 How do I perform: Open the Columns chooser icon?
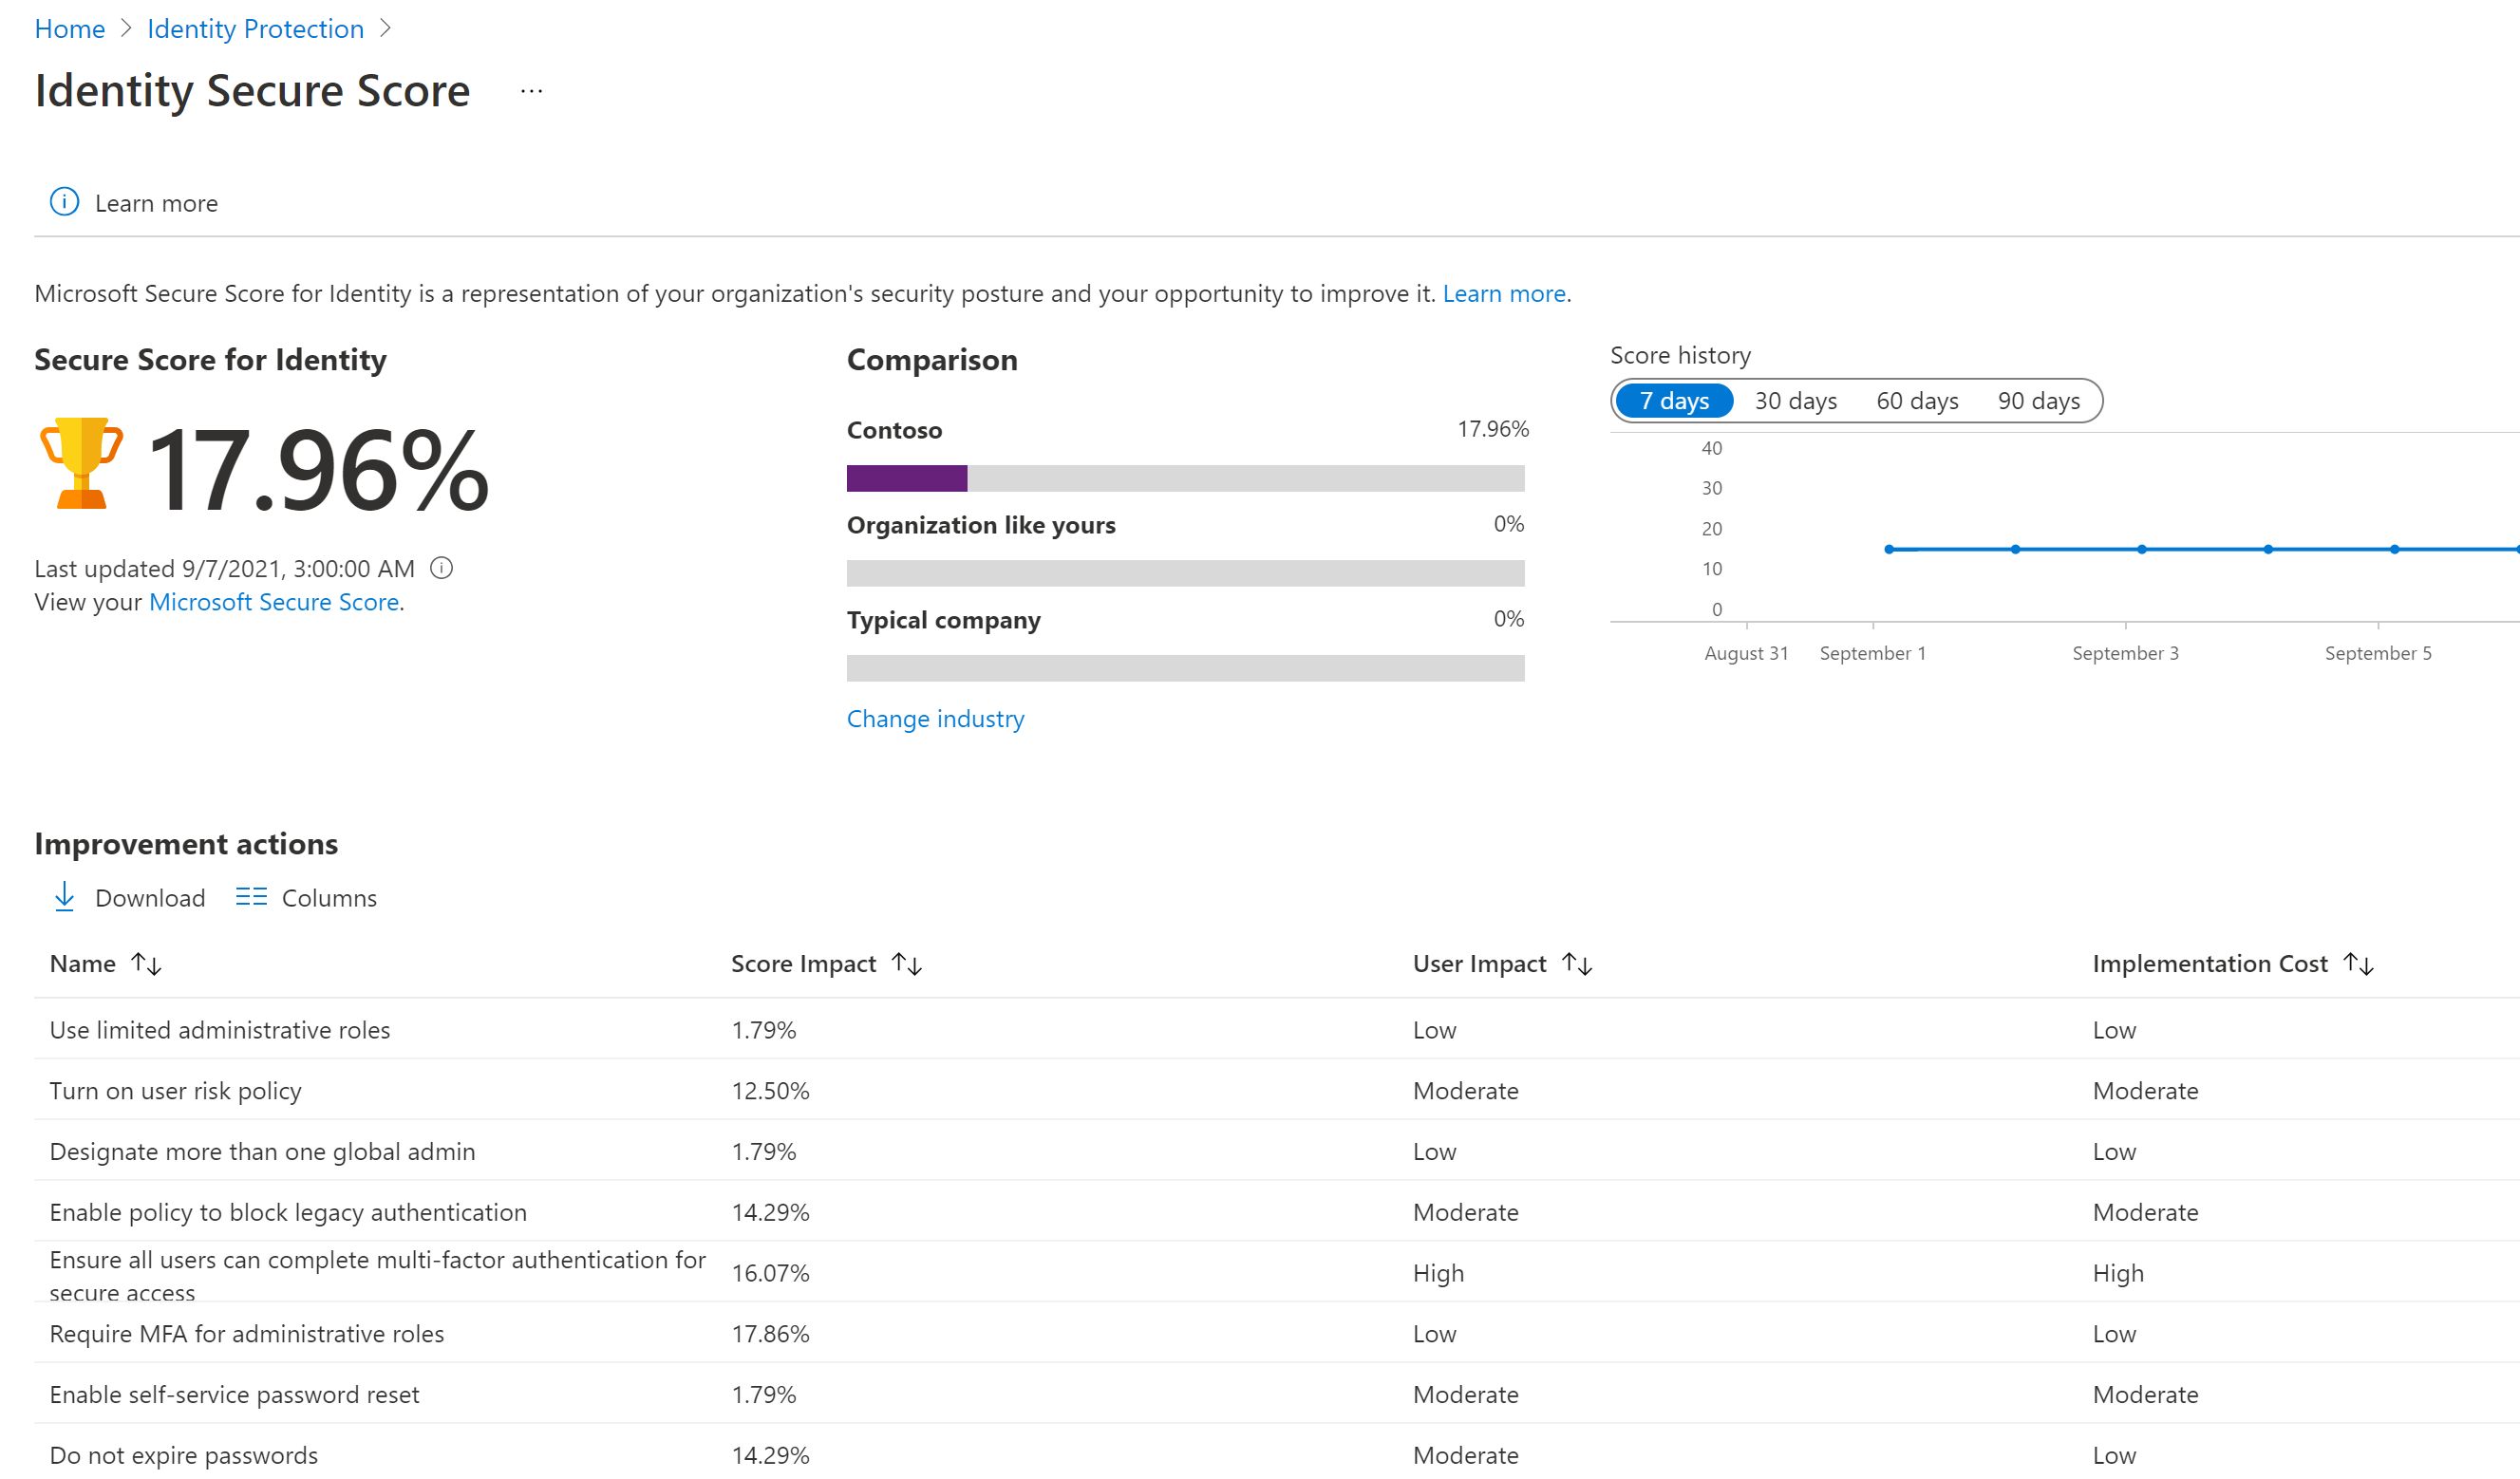click(251, 897)
